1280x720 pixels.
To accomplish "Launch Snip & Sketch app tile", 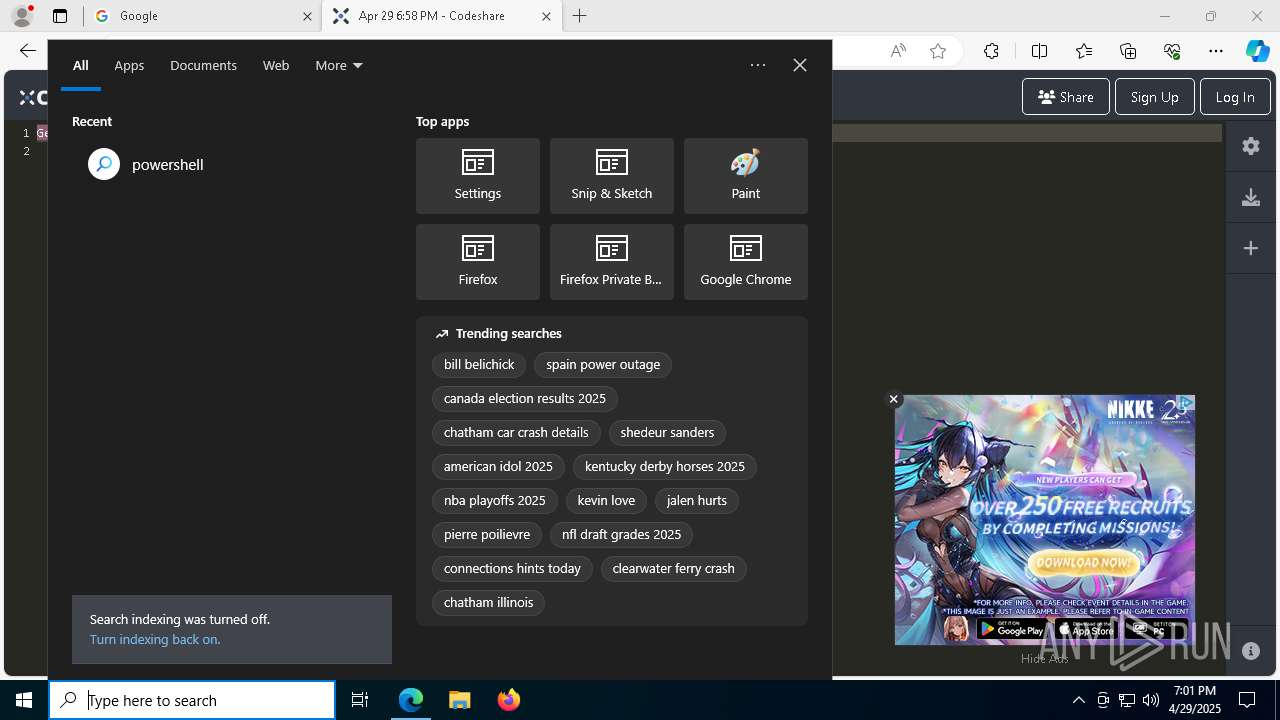I will coord(612,176).
